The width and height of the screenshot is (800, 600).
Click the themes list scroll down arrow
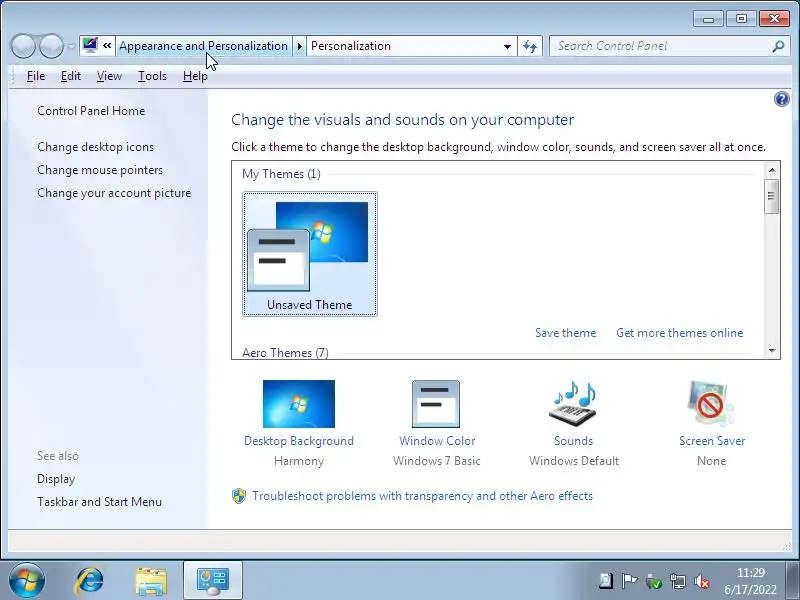coord(771,351)
